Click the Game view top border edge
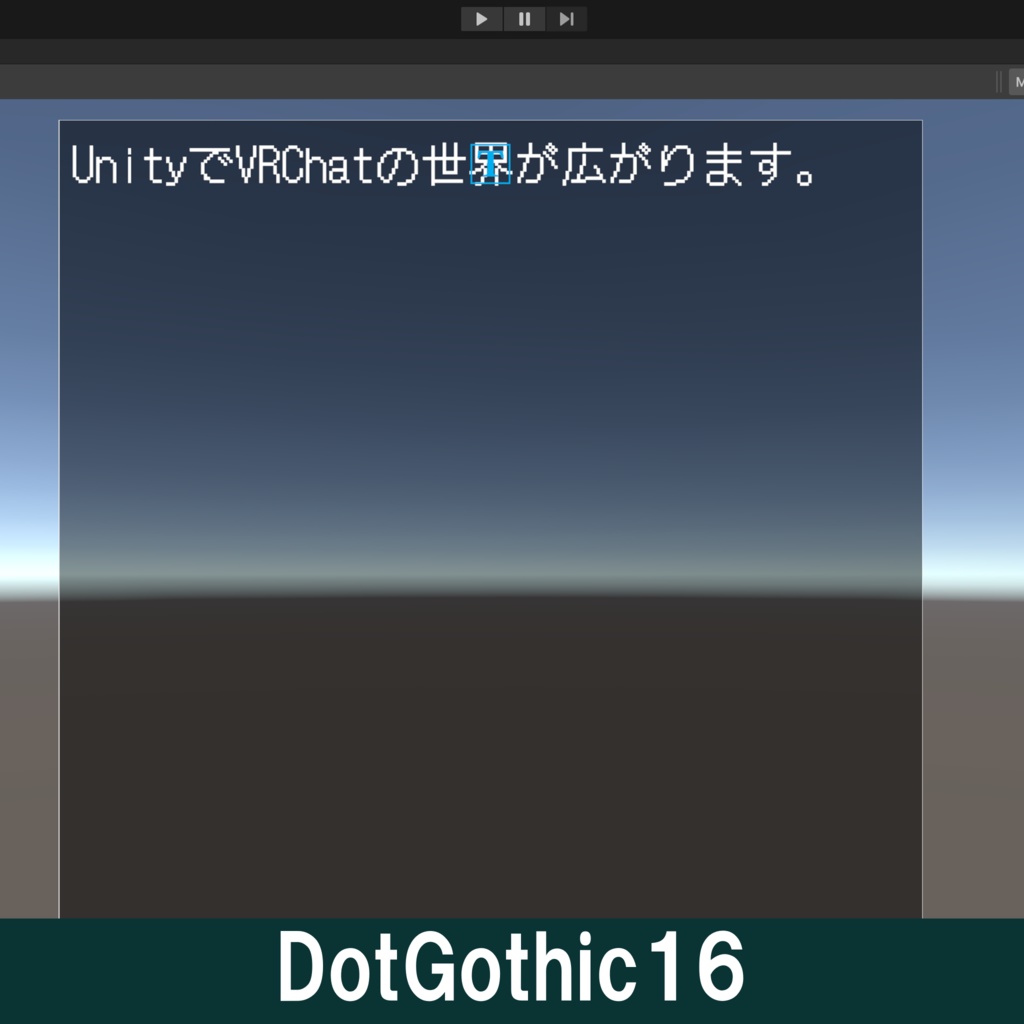 click(x=490, y=118)
